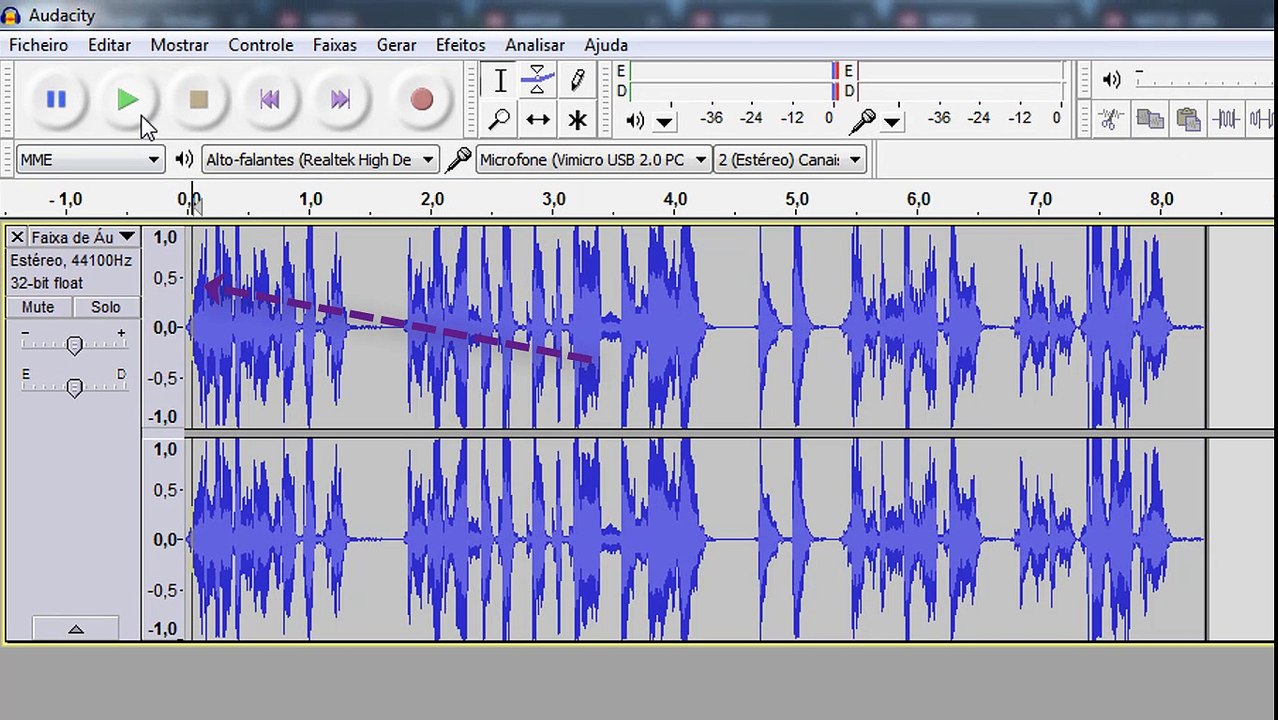1278x720 pixels.
Task: Collapse the track with the bottom arrow button
Action: pos(75,629)
